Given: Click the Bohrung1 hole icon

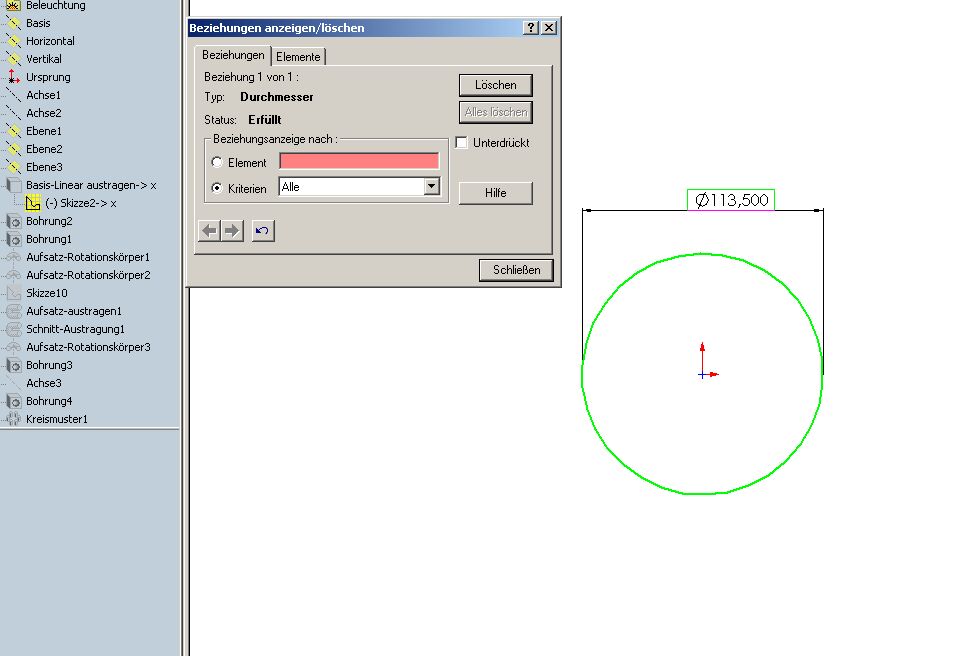Looking at the screenshot, I should click(13, 239).
